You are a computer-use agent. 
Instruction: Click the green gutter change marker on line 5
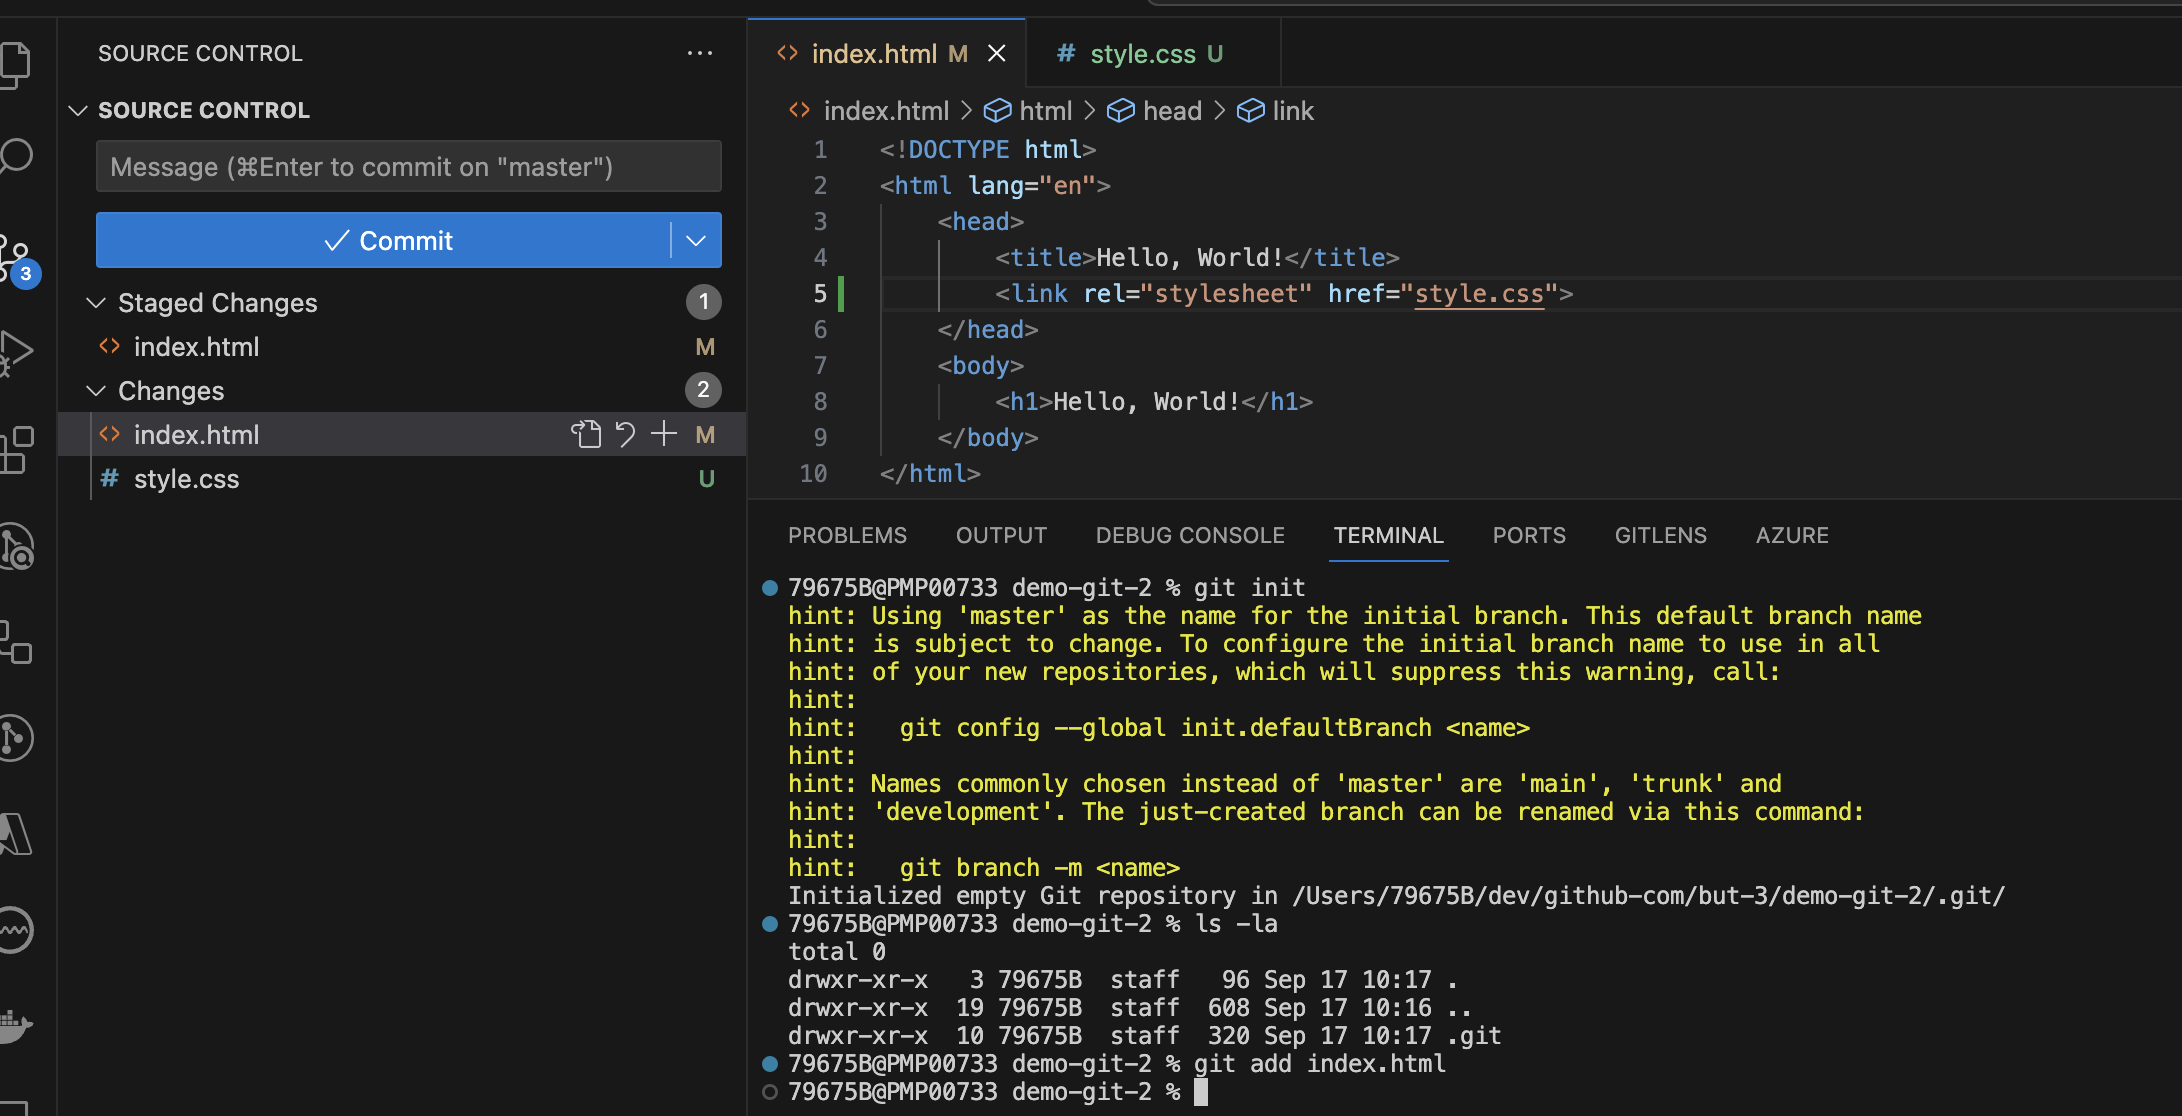tap(840, 293)
